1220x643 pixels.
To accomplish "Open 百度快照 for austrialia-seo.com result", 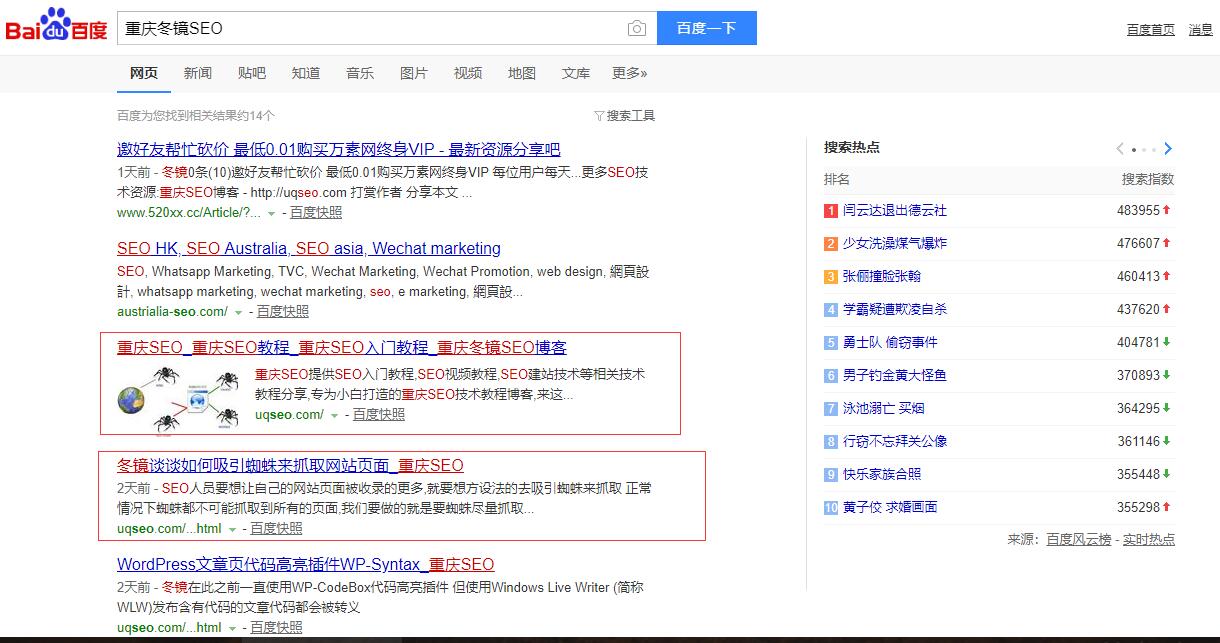I will (x=283, y=312).
